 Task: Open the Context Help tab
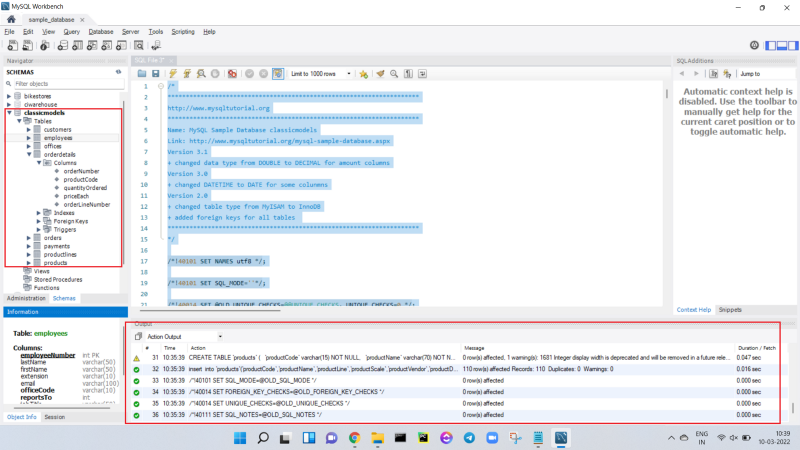pyautogui.click(x=693, y=310)
